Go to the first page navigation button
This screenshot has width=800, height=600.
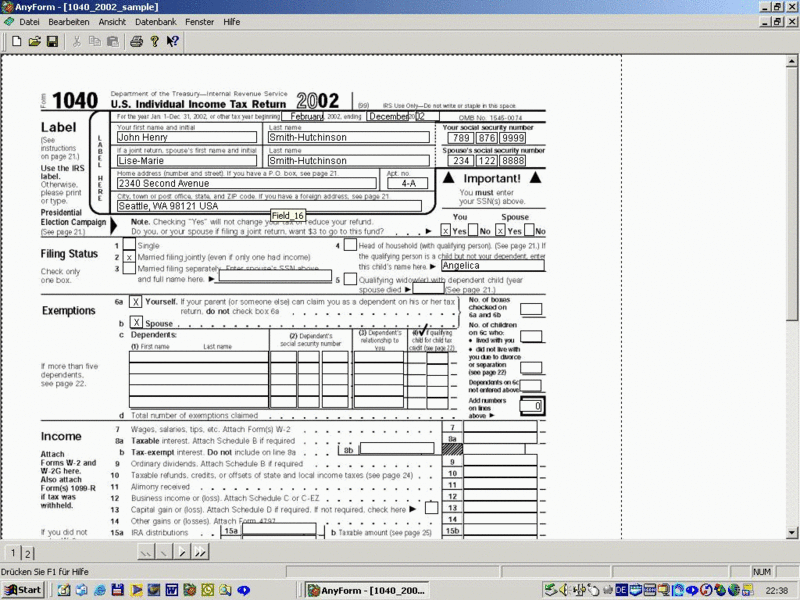(x=146, y=552)
